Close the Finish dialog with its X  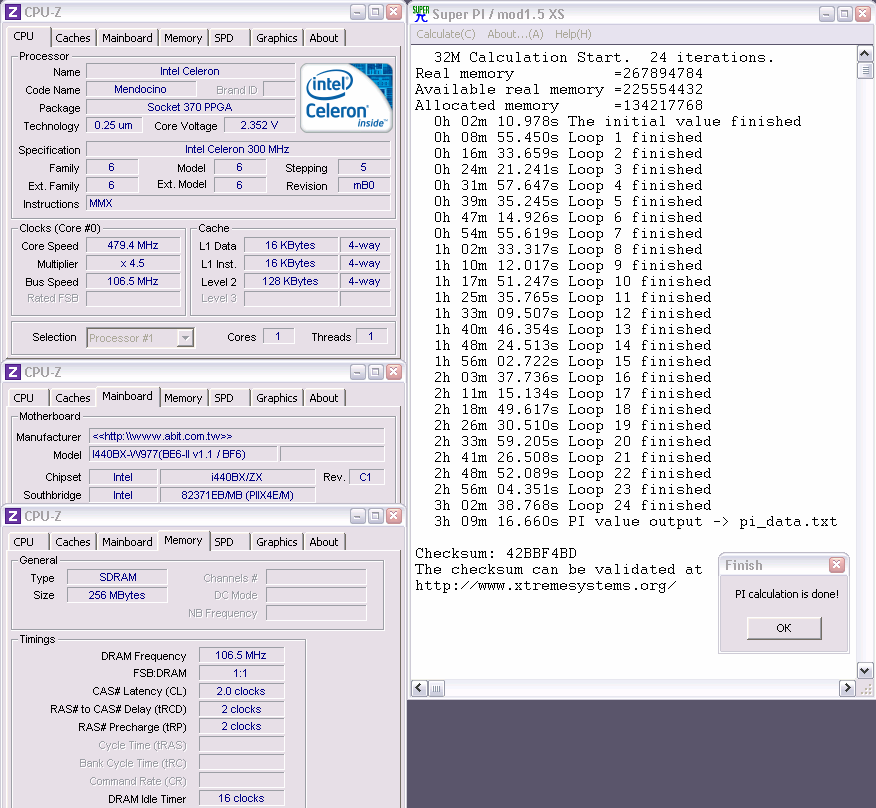click(836, 565)
